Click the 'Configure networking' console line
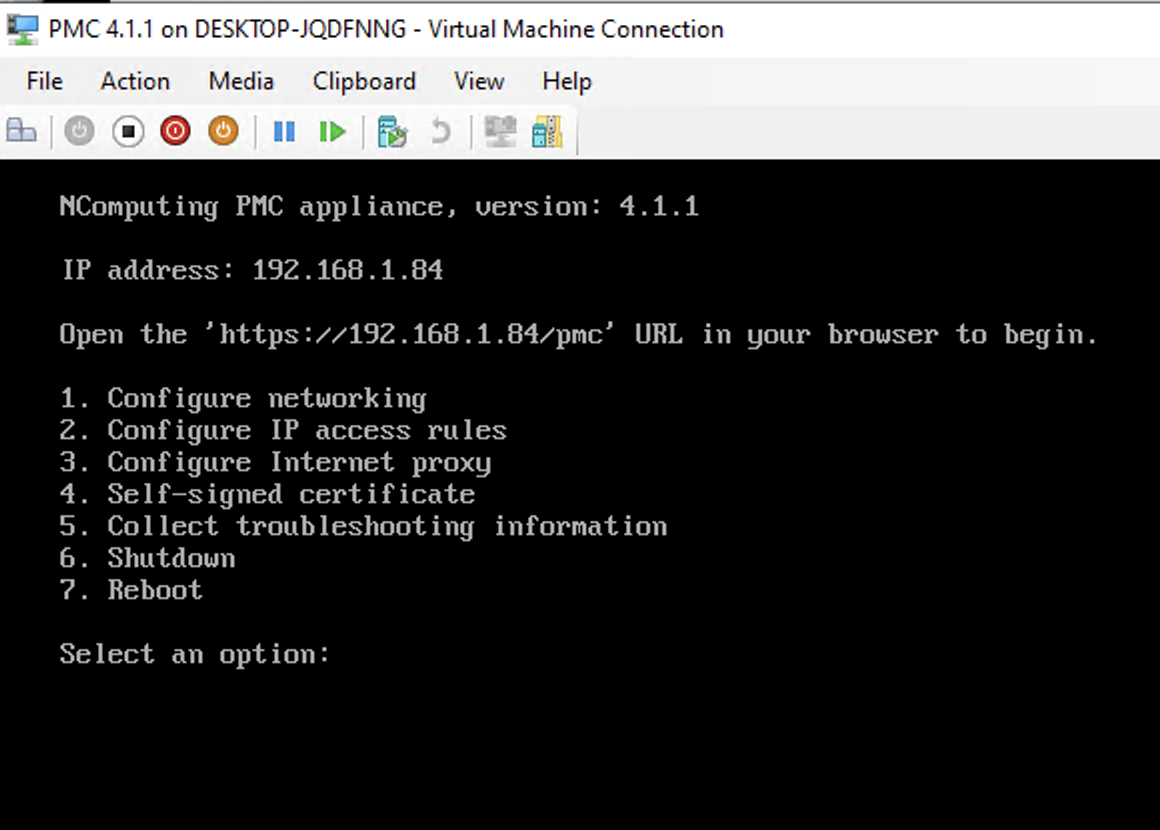 point(243,399)
